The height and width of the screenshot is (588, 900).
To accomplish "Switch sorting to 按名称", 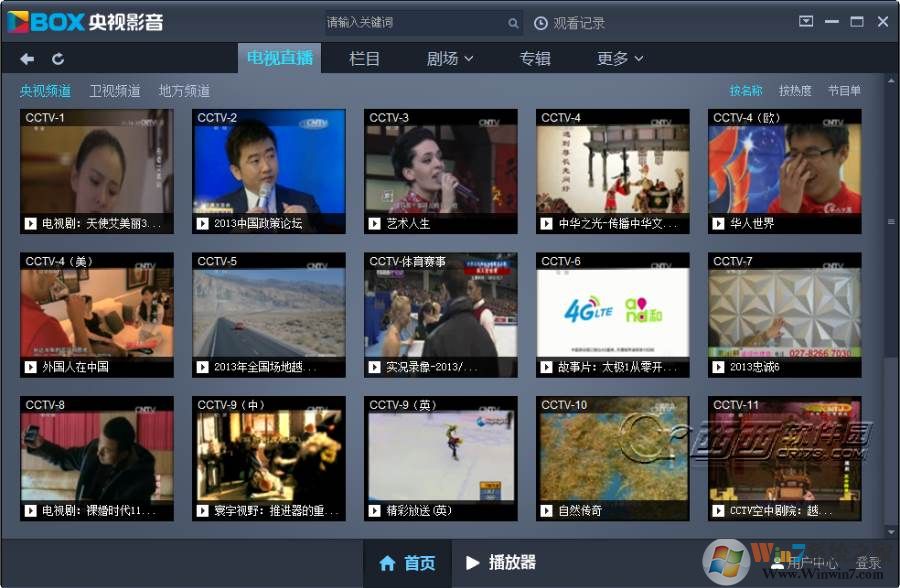I will click(746, 90).
